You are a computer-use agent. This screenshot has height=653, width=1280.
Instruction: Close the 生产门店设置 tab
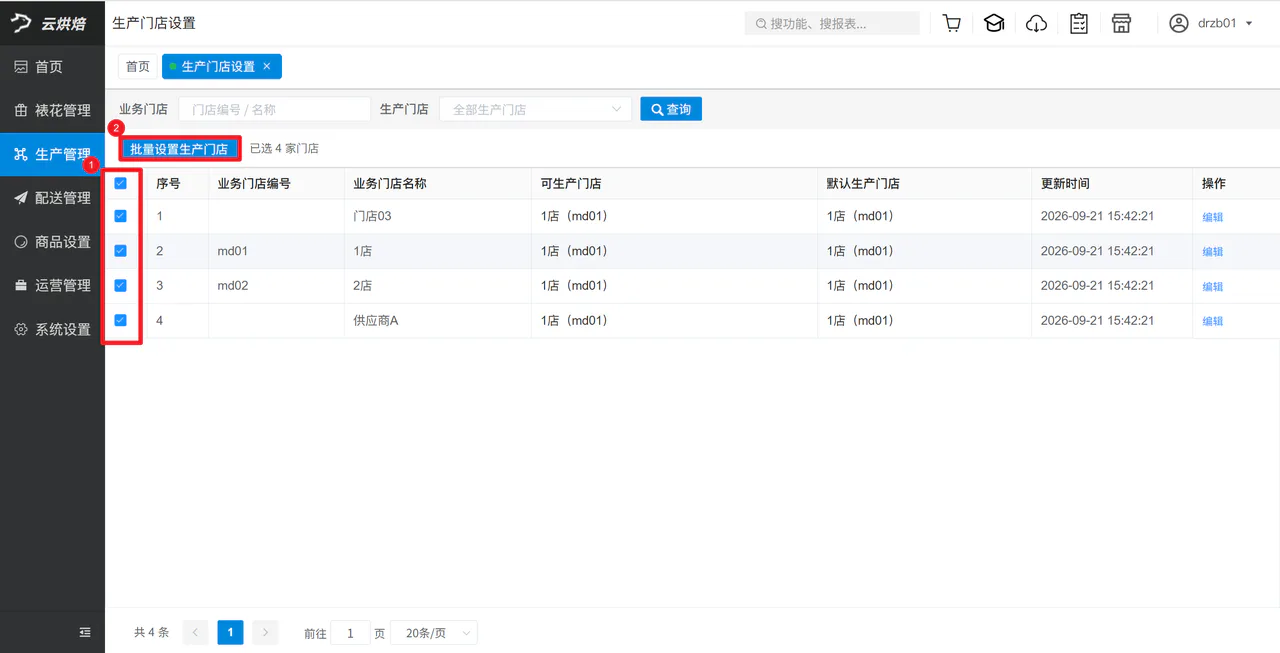tap(267, 66)
